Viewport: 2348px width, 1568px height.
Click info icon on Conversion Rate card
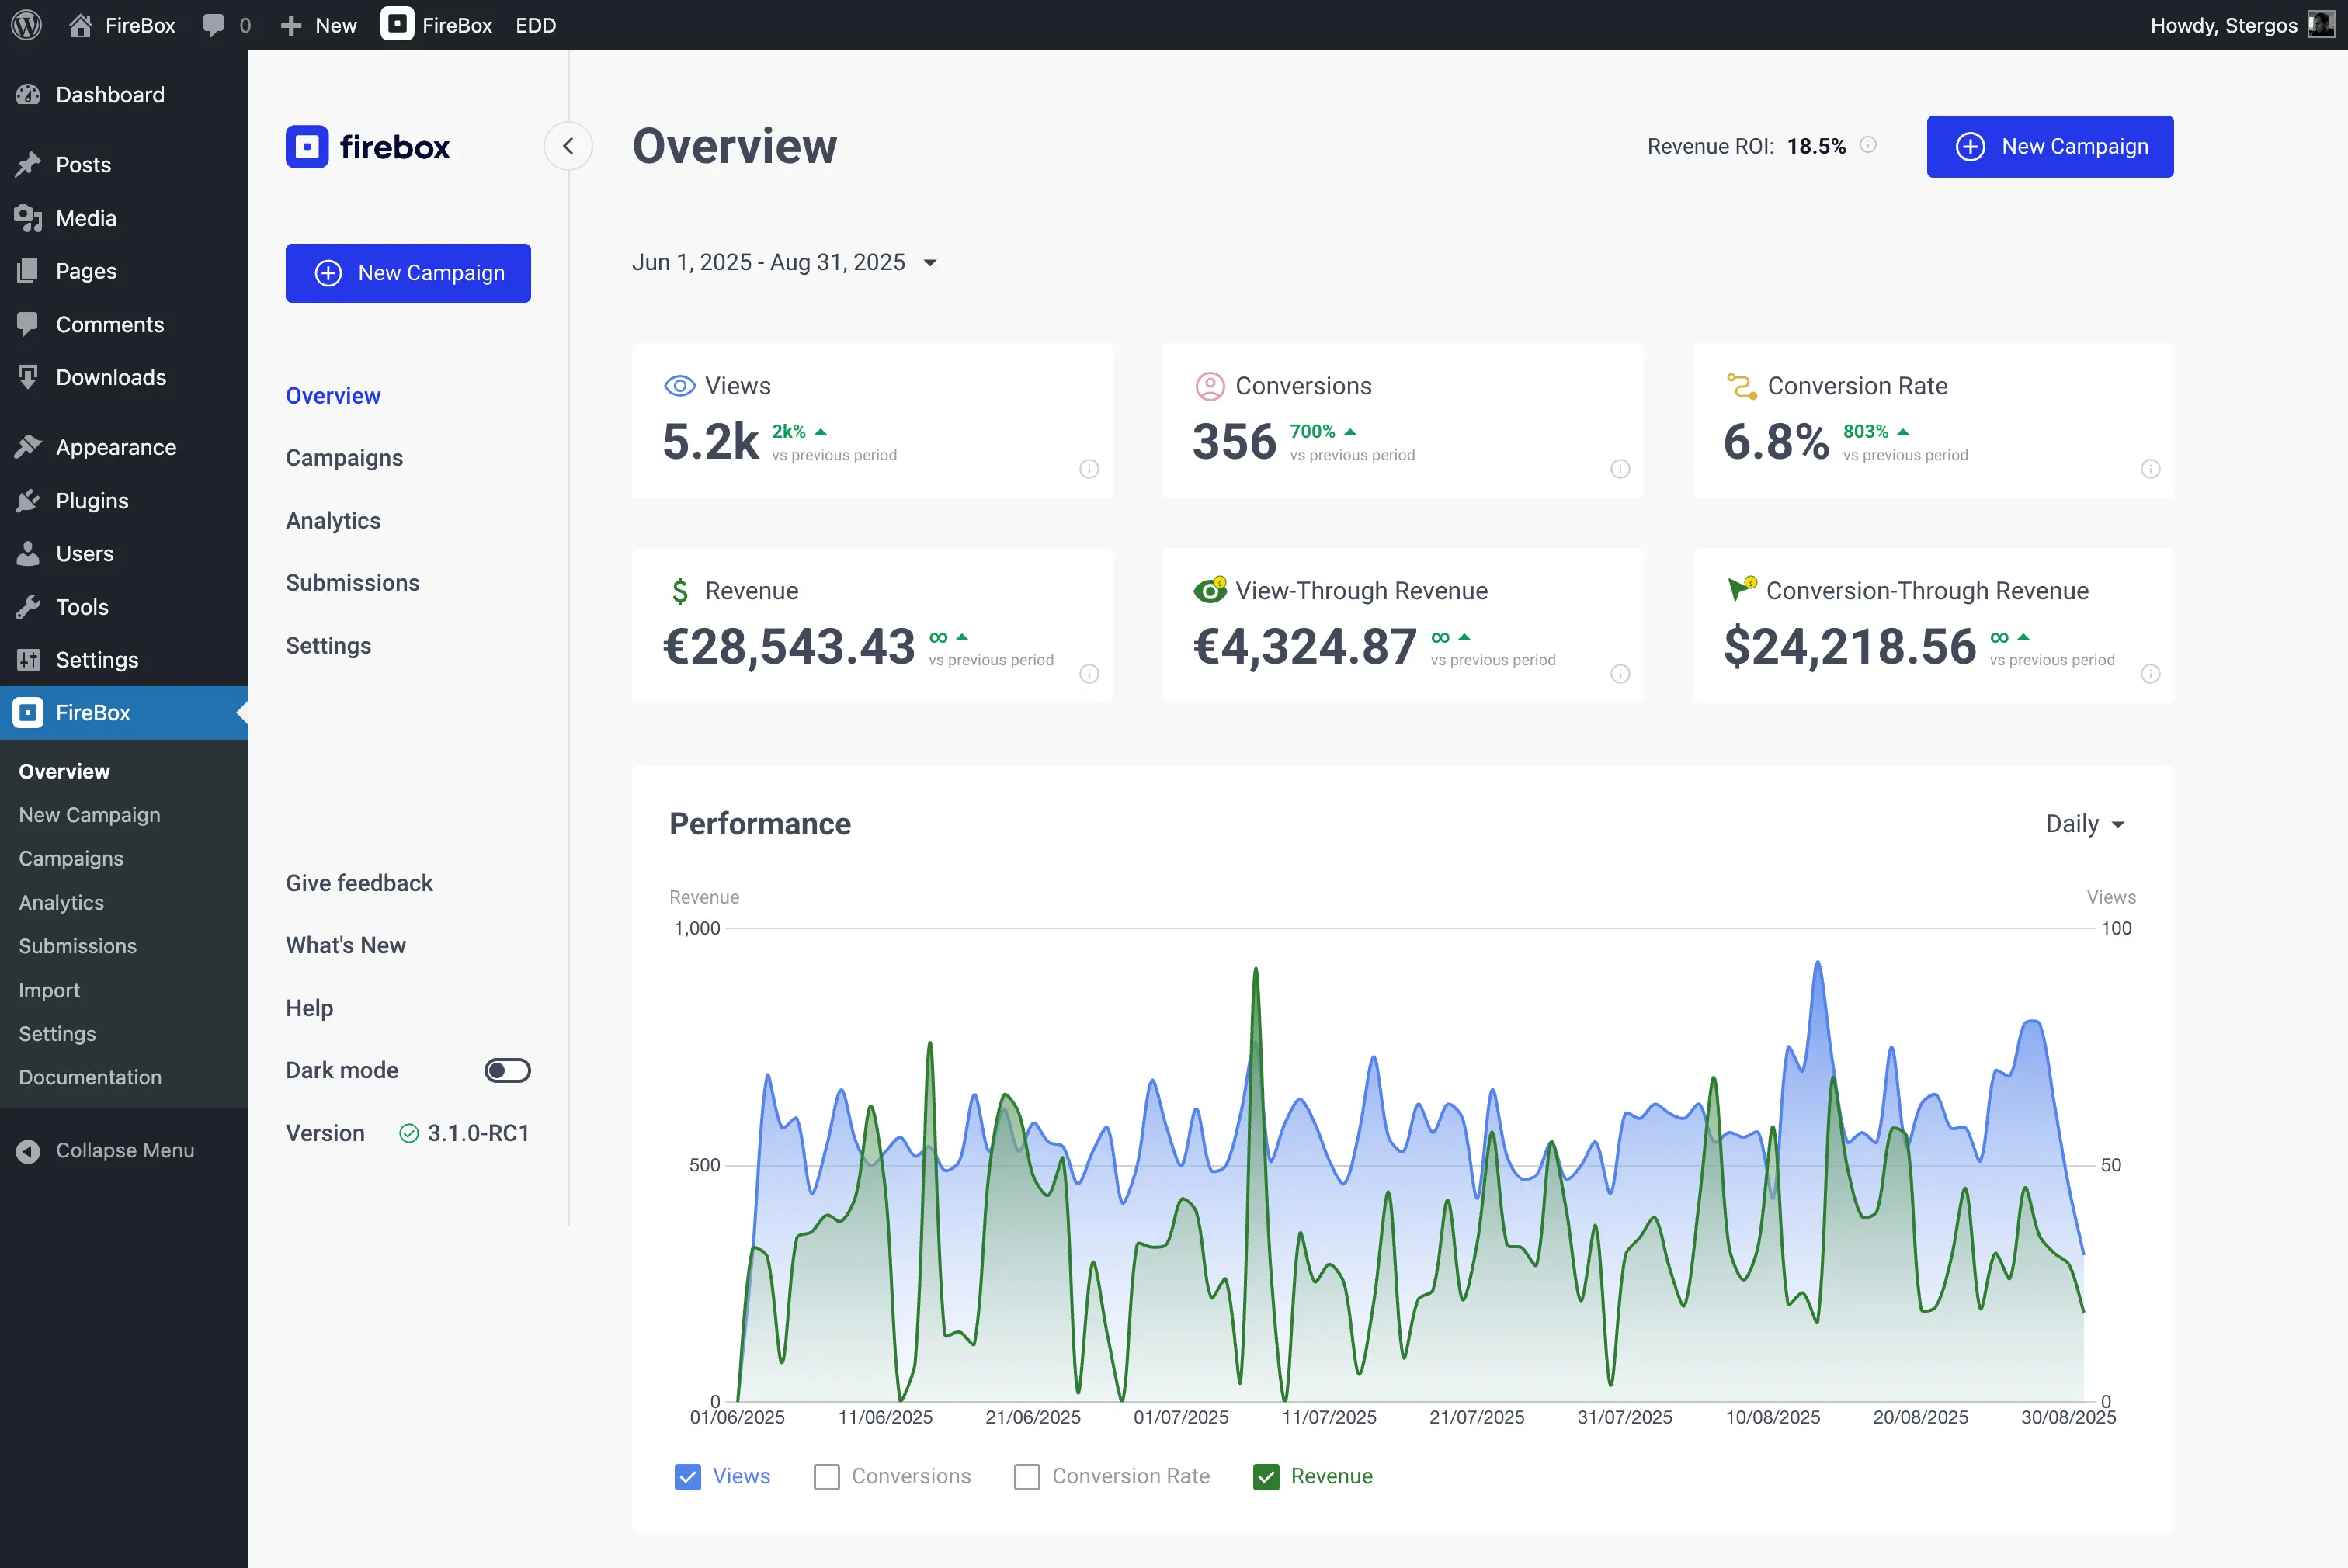2150,469
